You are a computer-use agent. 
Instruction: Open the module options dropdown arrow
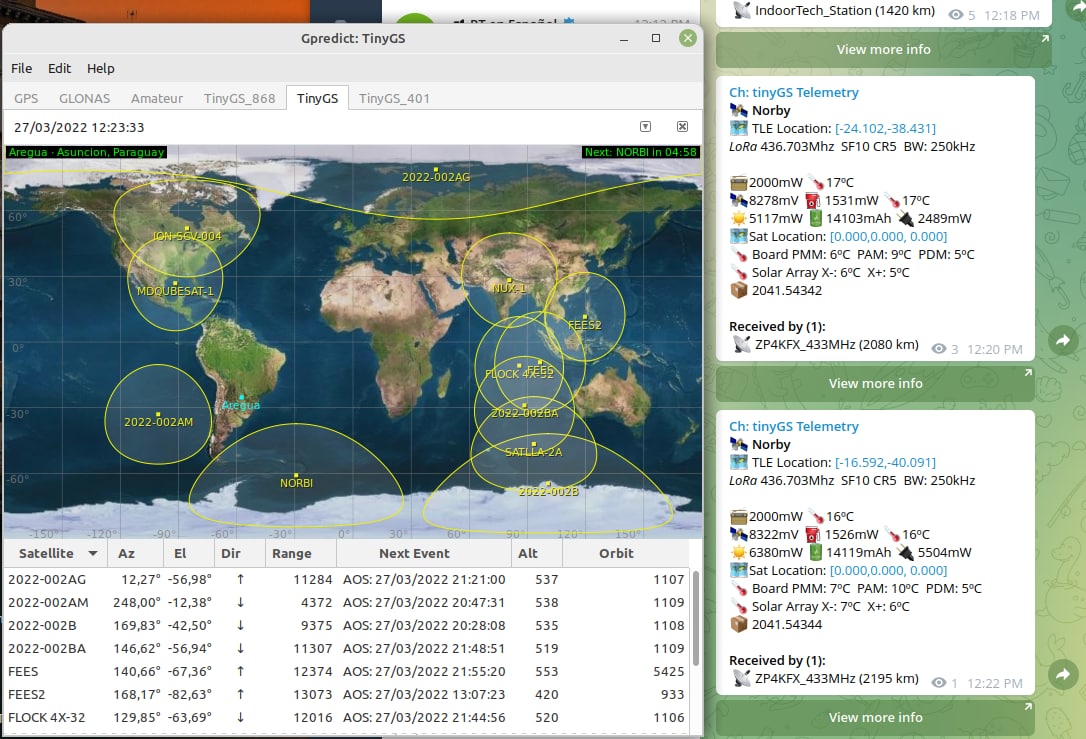click(x=645, y=127)
